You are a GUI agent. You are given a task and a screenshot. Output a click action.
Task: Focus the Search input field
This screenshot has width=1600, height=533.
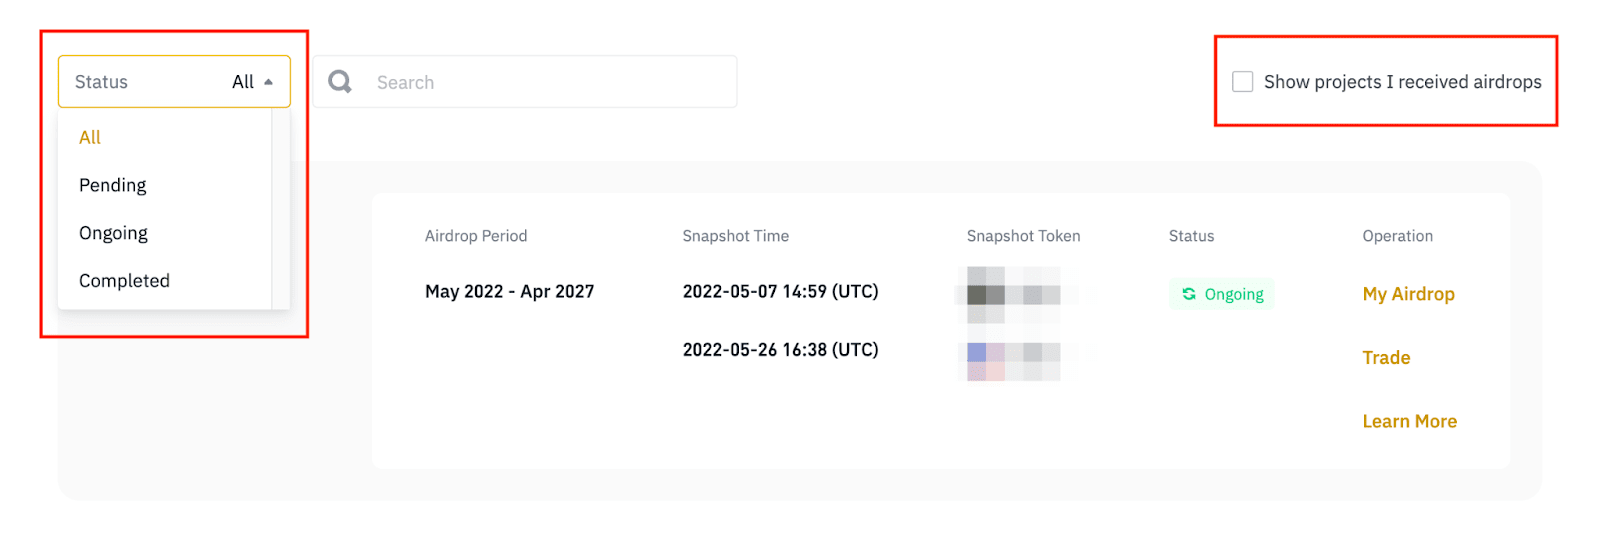(550, 82)
